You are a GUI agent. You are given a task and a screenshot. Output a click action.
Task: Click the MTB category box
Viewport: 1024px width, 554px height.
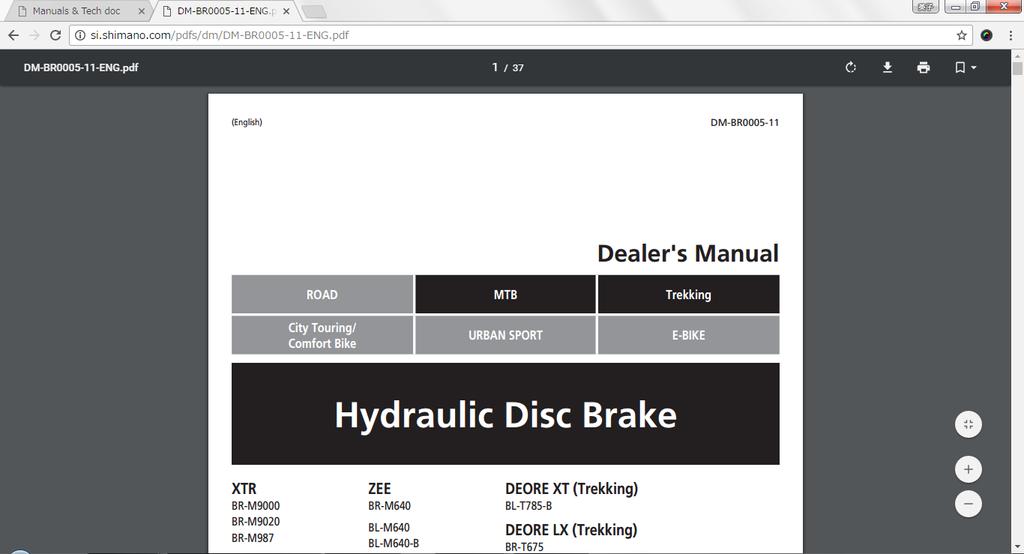click(505, 295)
